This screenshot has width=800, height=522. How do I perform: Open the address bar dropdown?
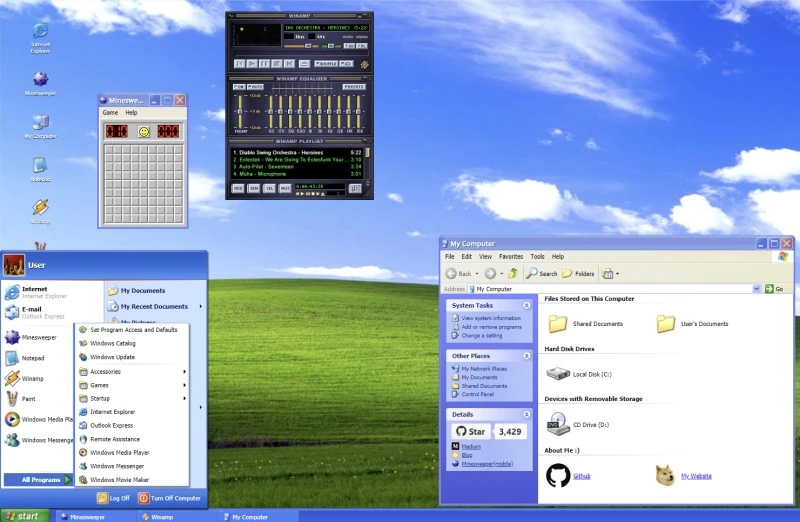click(757, 289)
